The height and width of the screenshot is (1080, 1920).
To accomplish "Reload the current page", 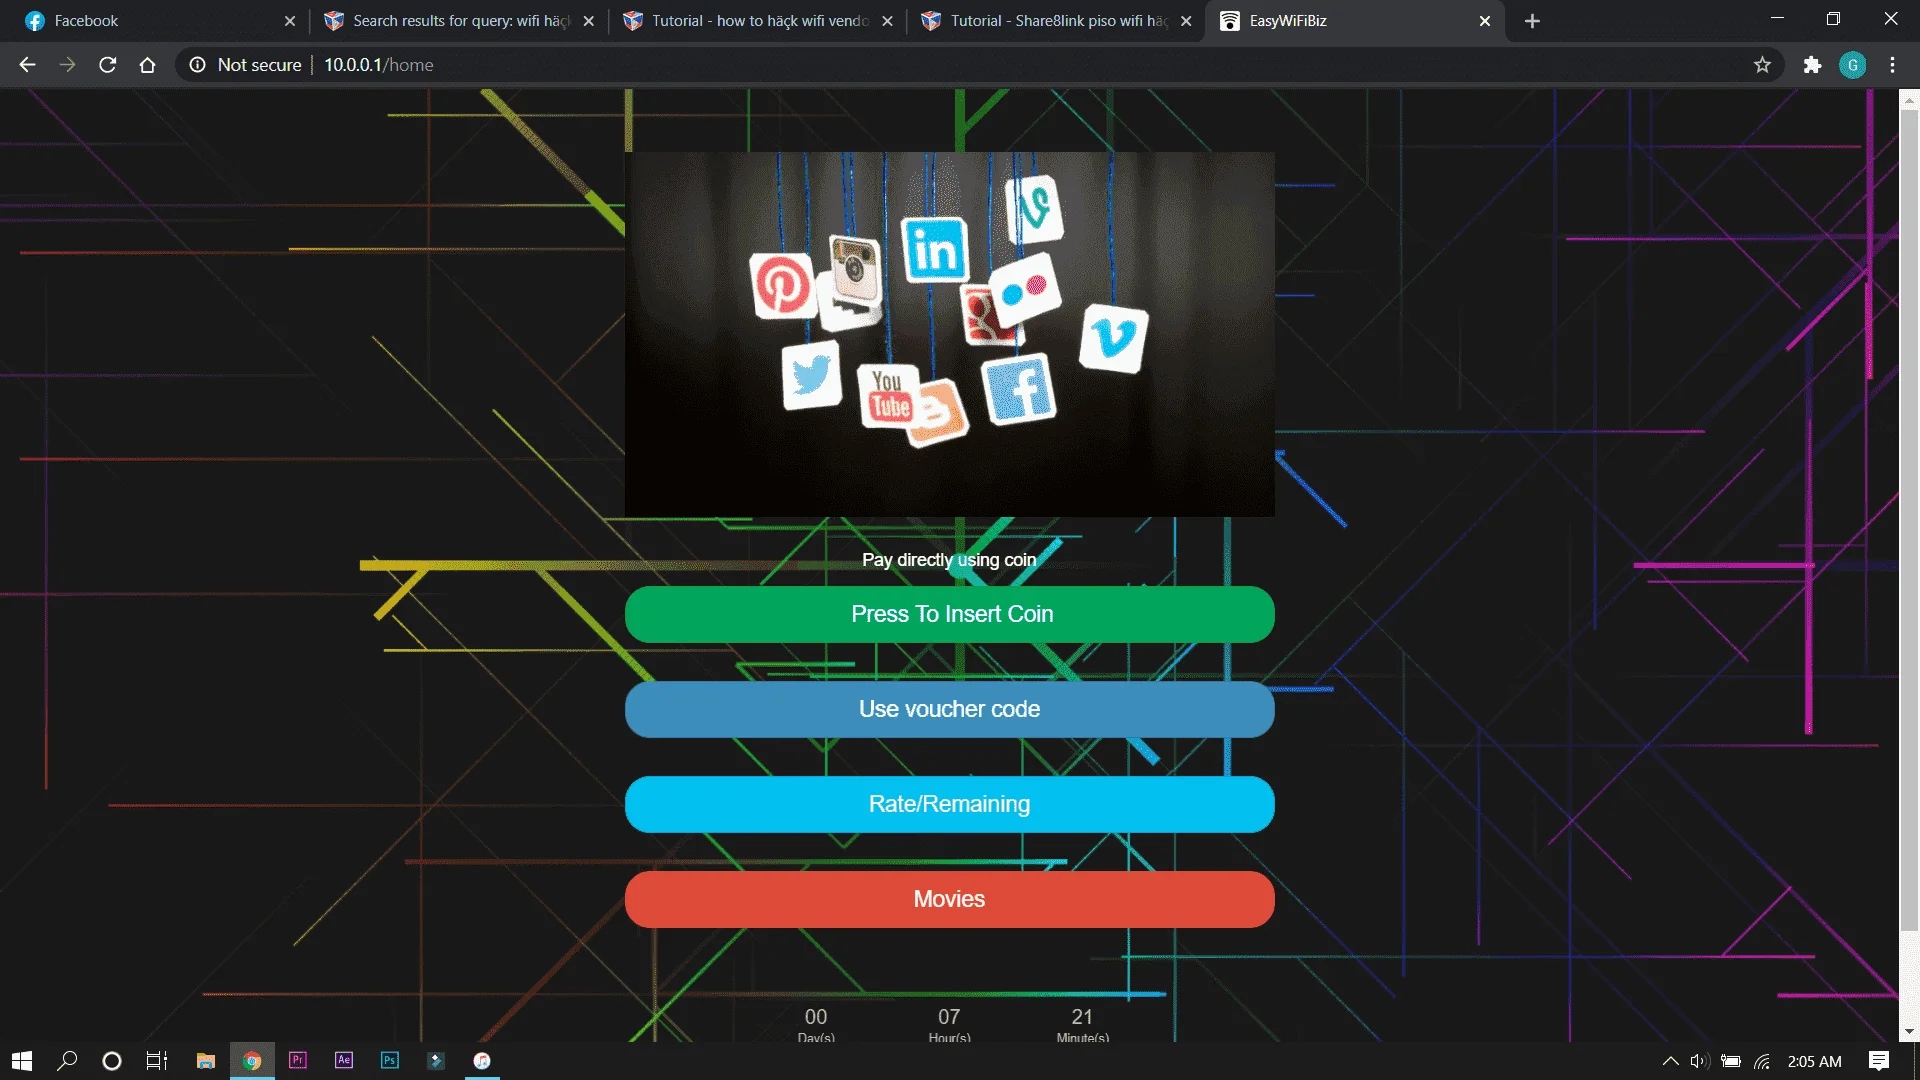I will [x=108, y=65].
